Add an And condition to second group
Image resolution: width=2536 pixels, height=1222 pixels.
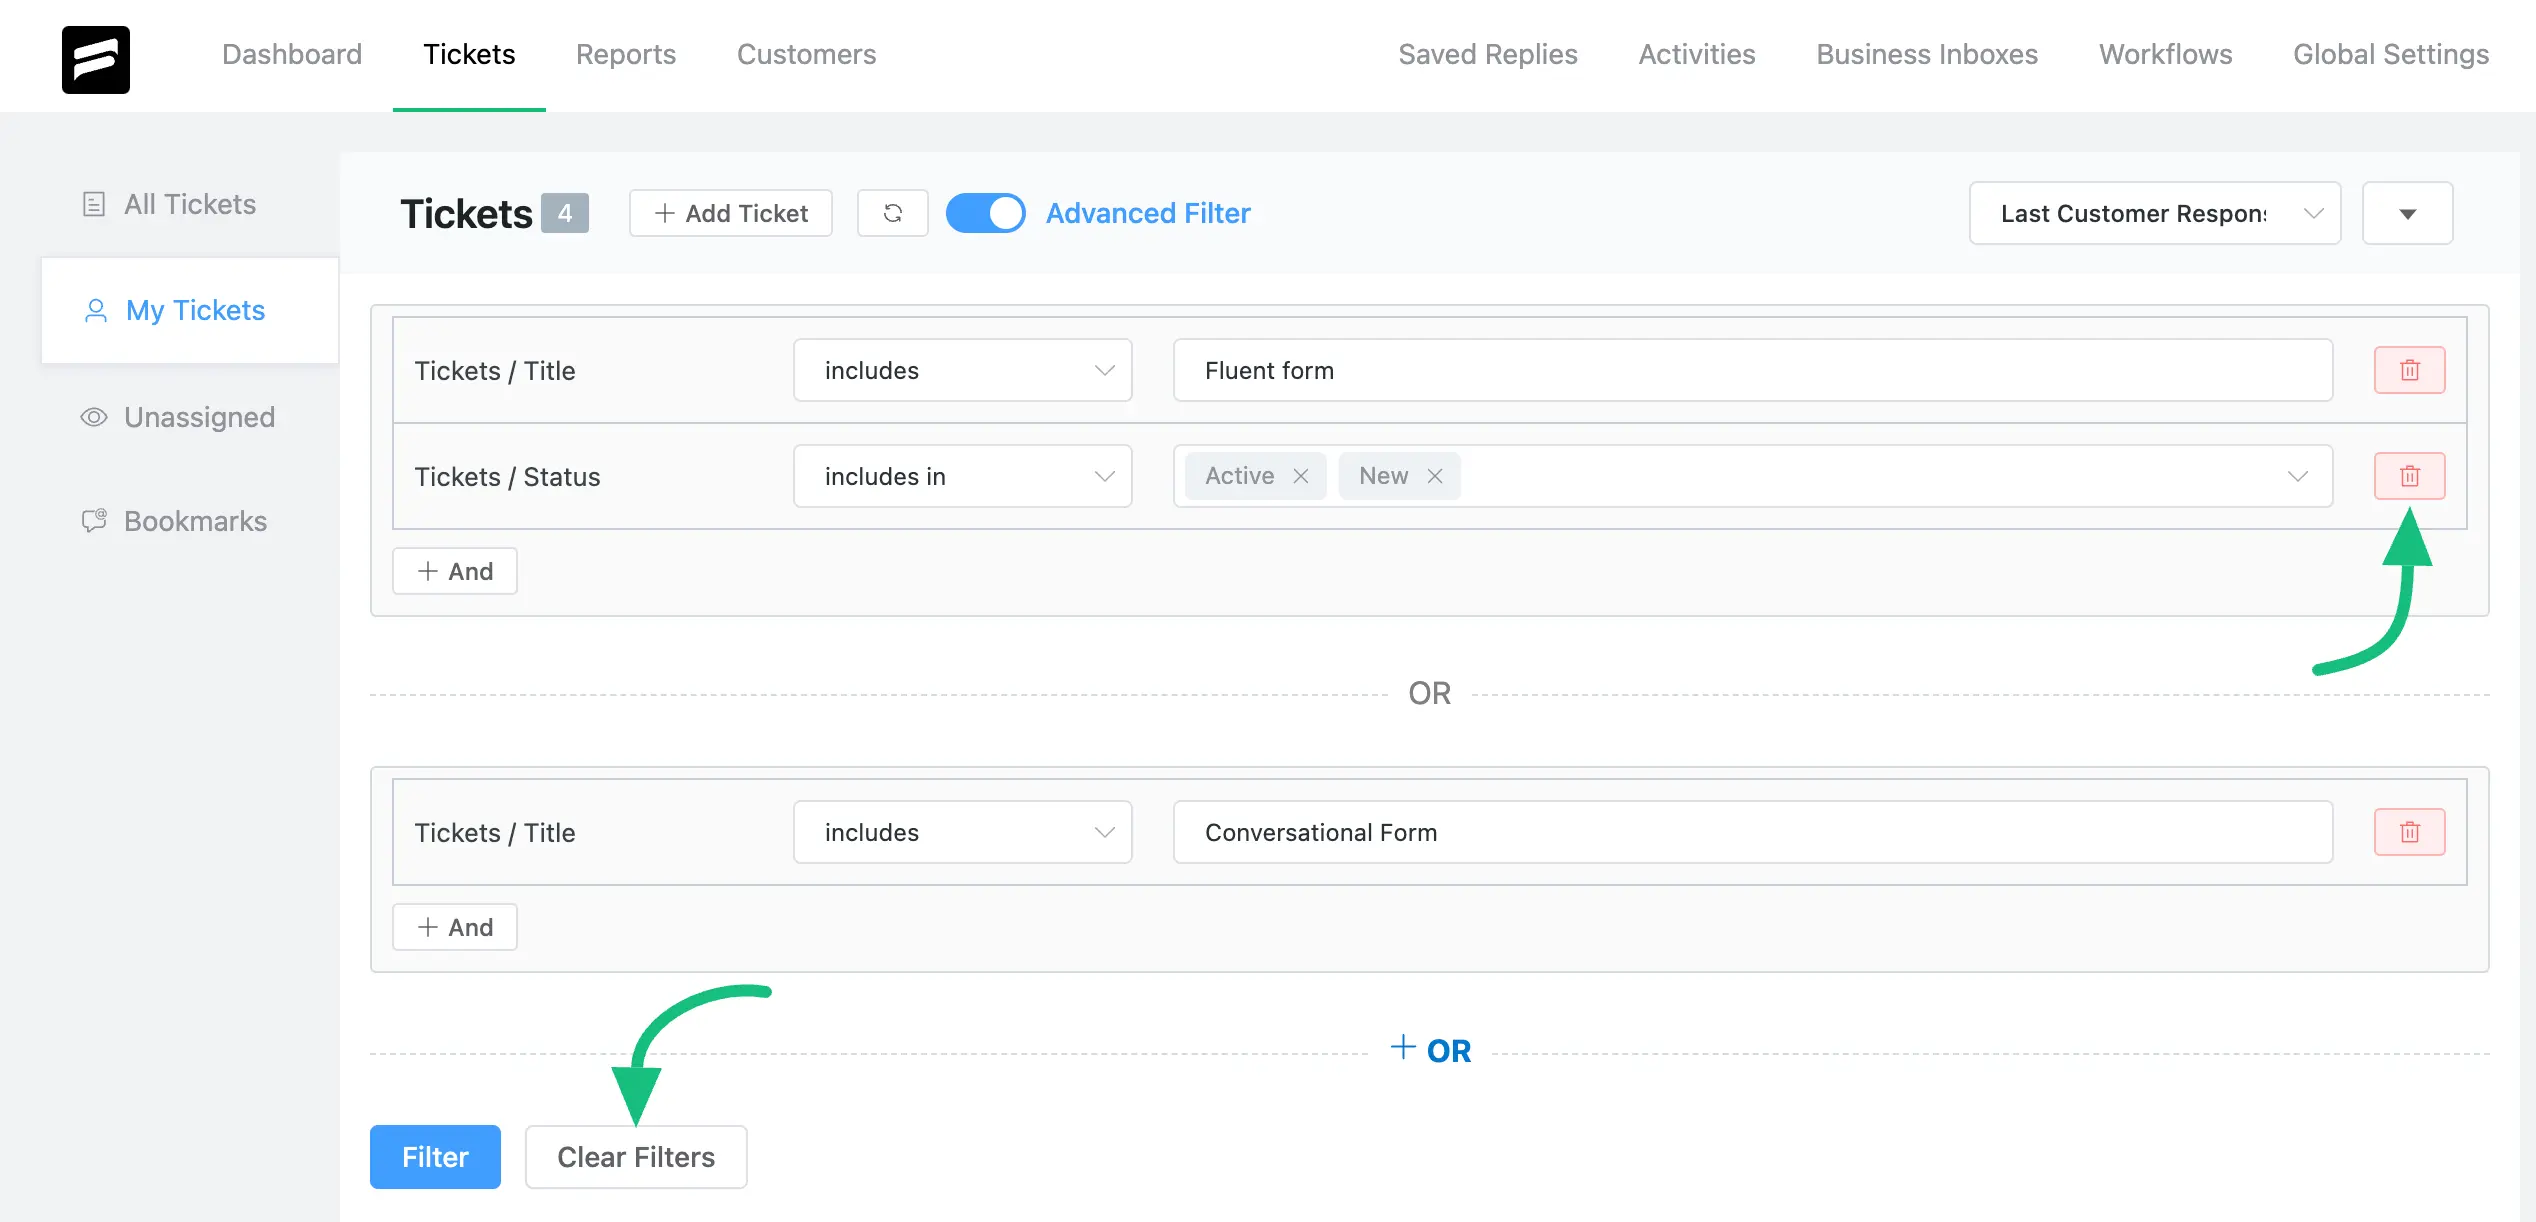(x=455, y=927)
